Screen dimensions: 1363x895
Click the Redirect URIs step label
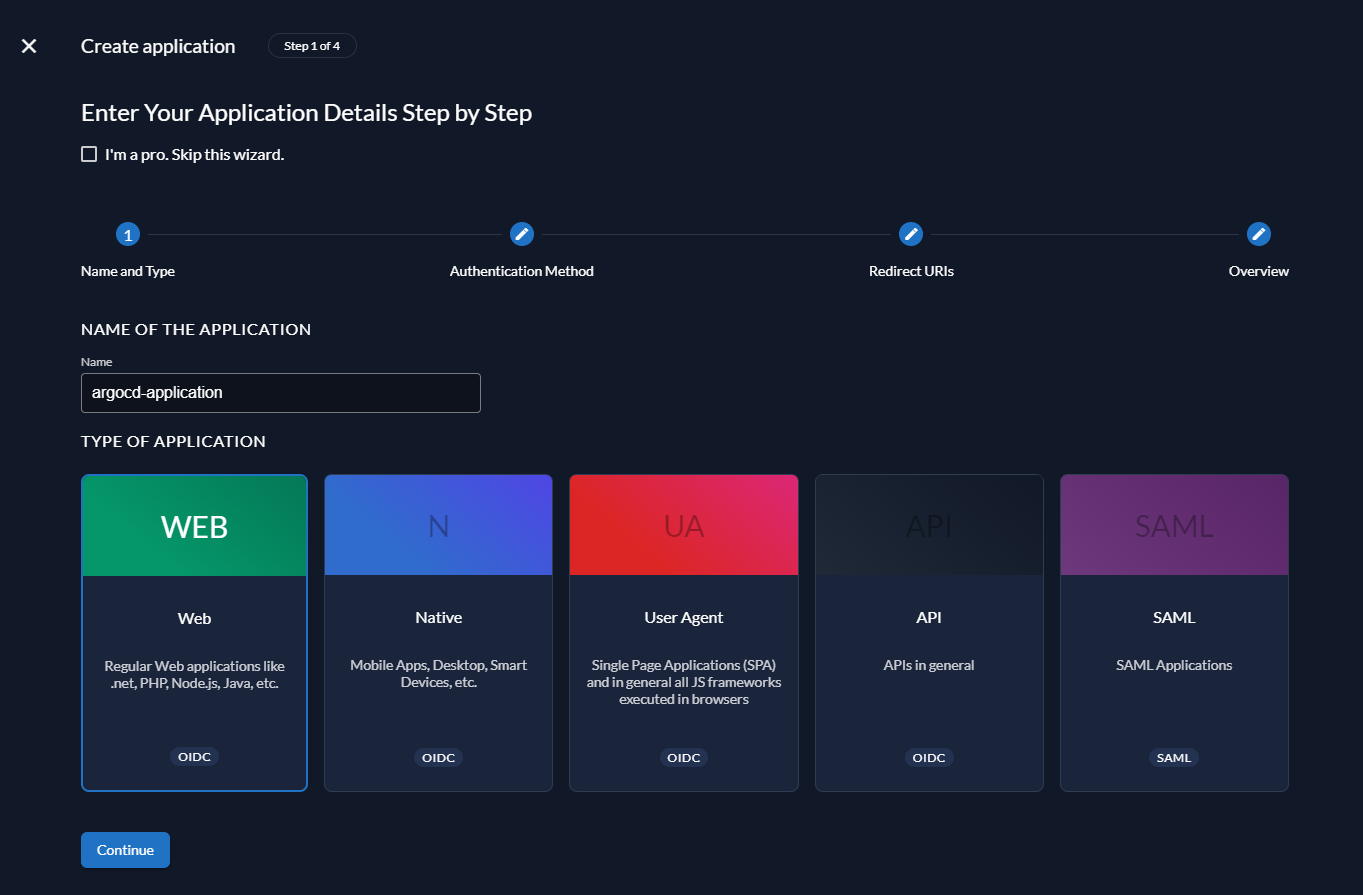(x=910, y=271)
